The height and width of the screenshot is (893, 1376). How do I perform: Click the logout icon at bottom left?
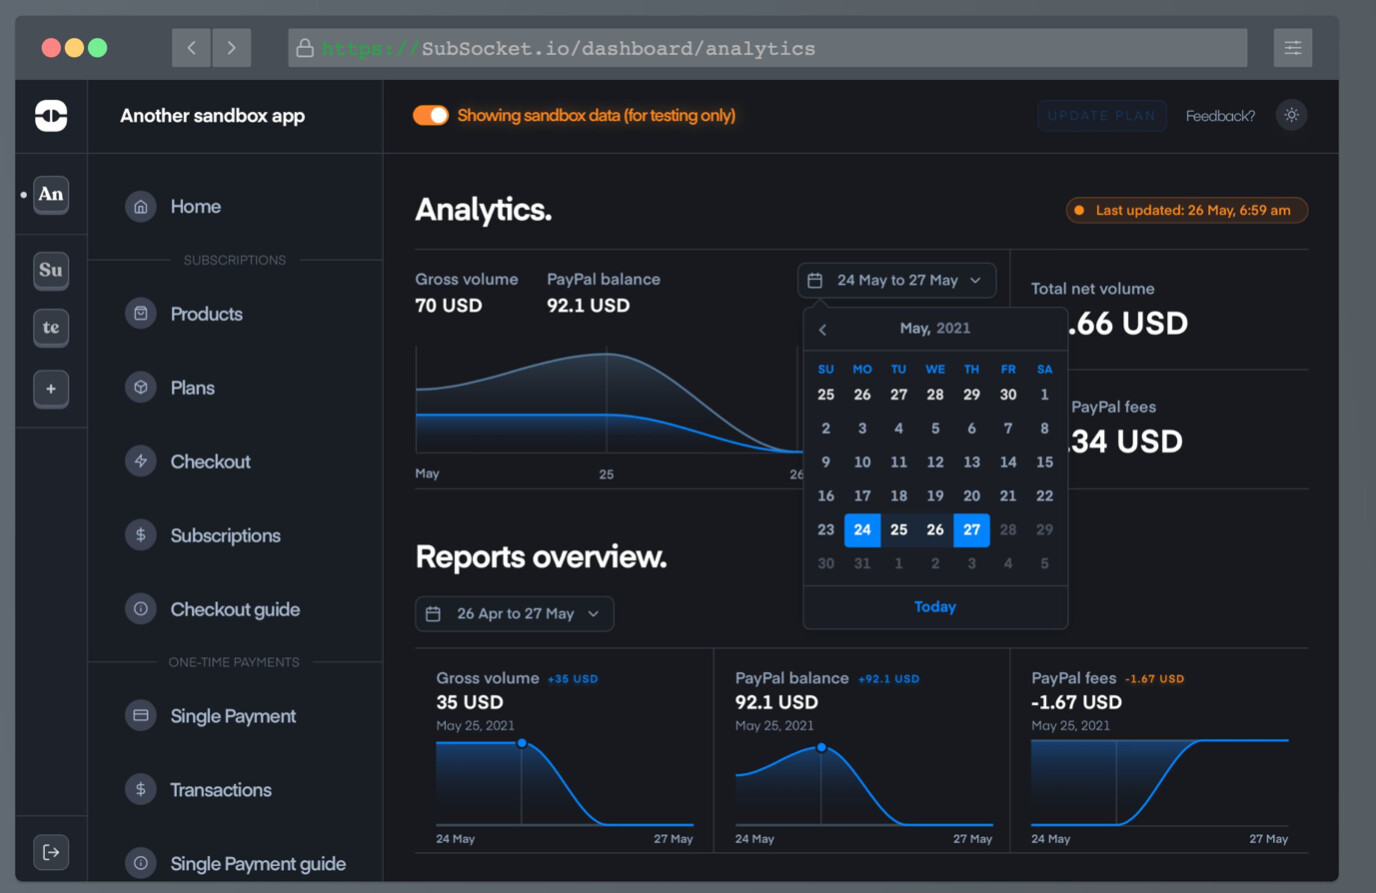(51, 852)
